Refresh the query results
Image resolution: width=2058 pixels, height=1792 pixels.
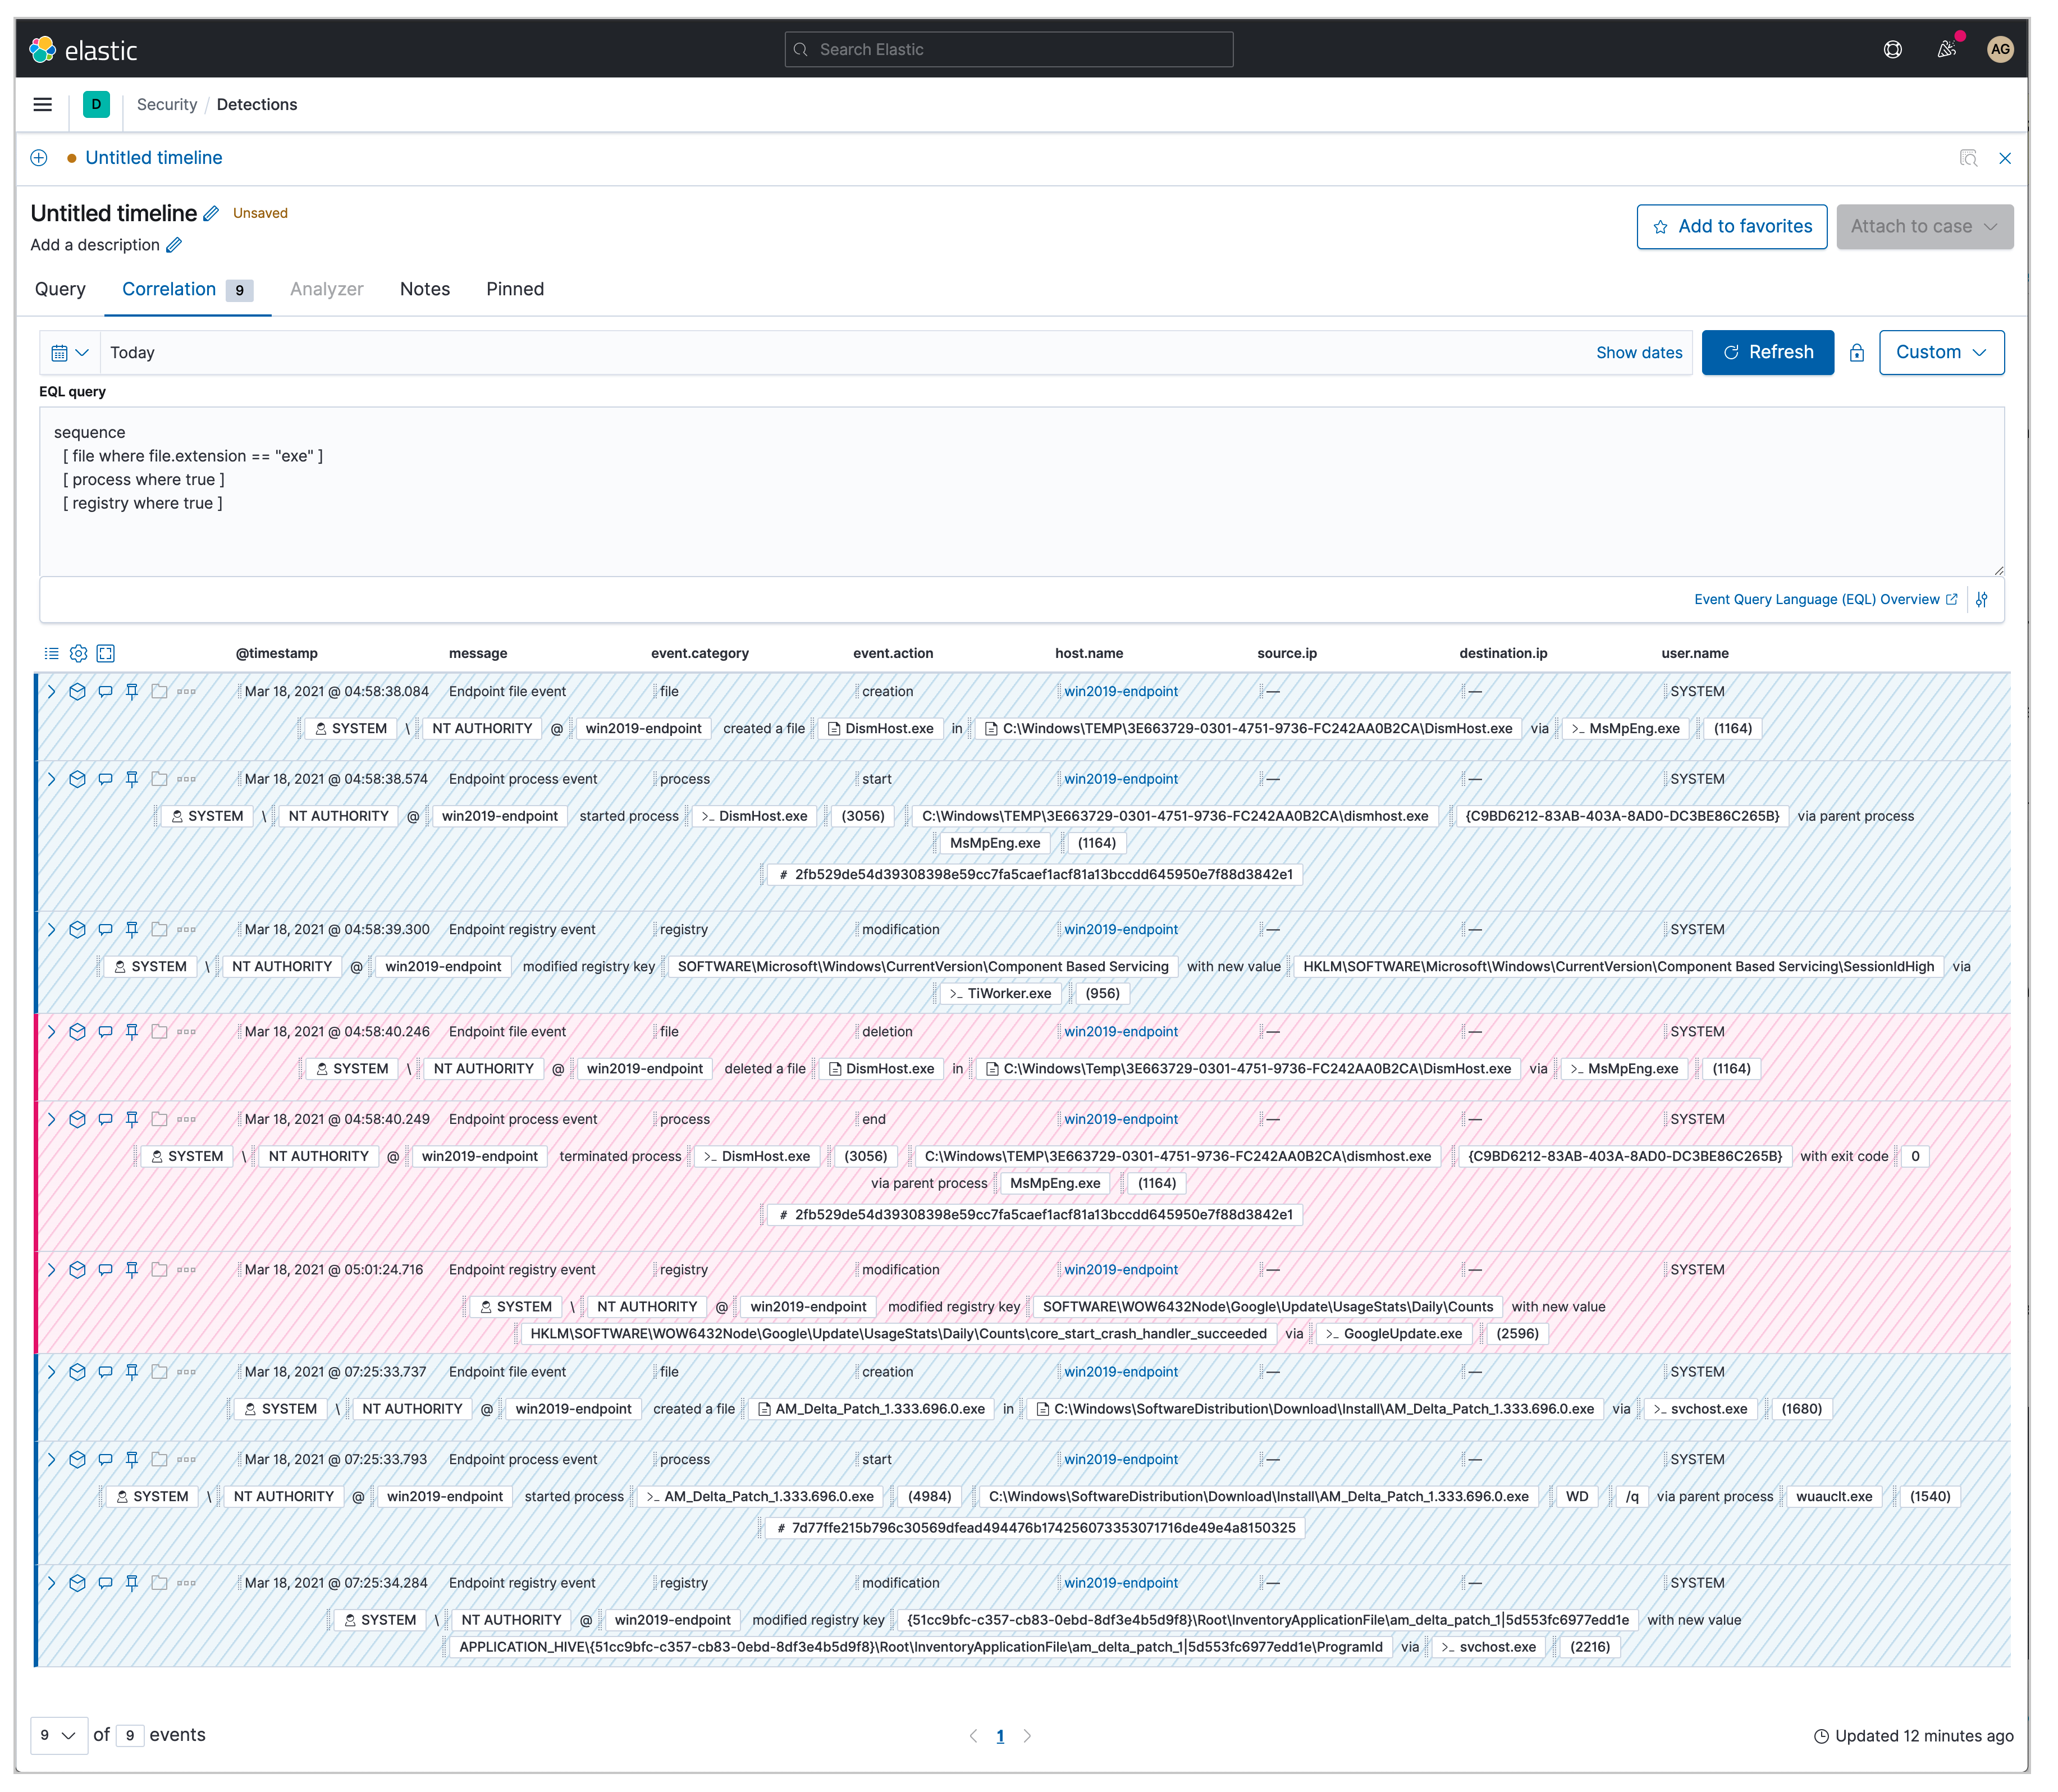click(x=1767, y=352)
